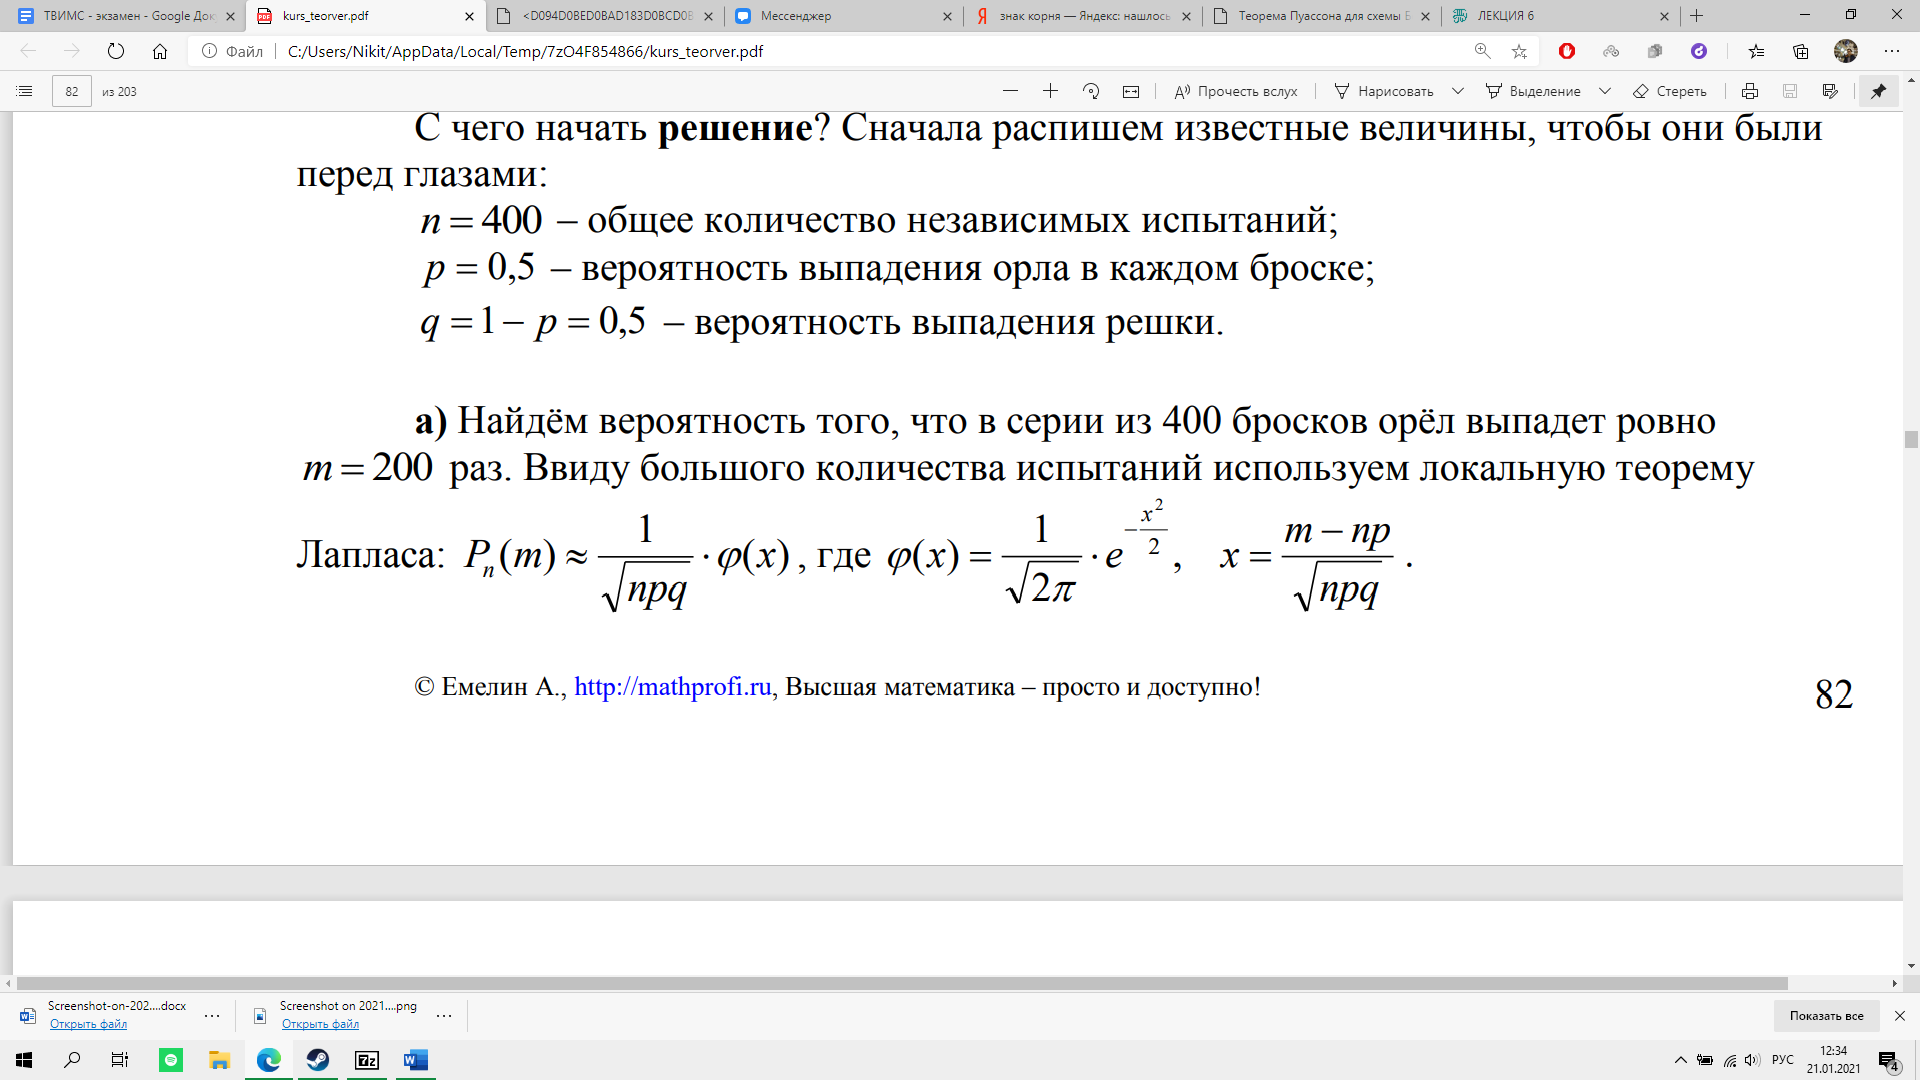Open browser settings three-dots menu
1920x1080 pixels.
(x=1892, y=51)
